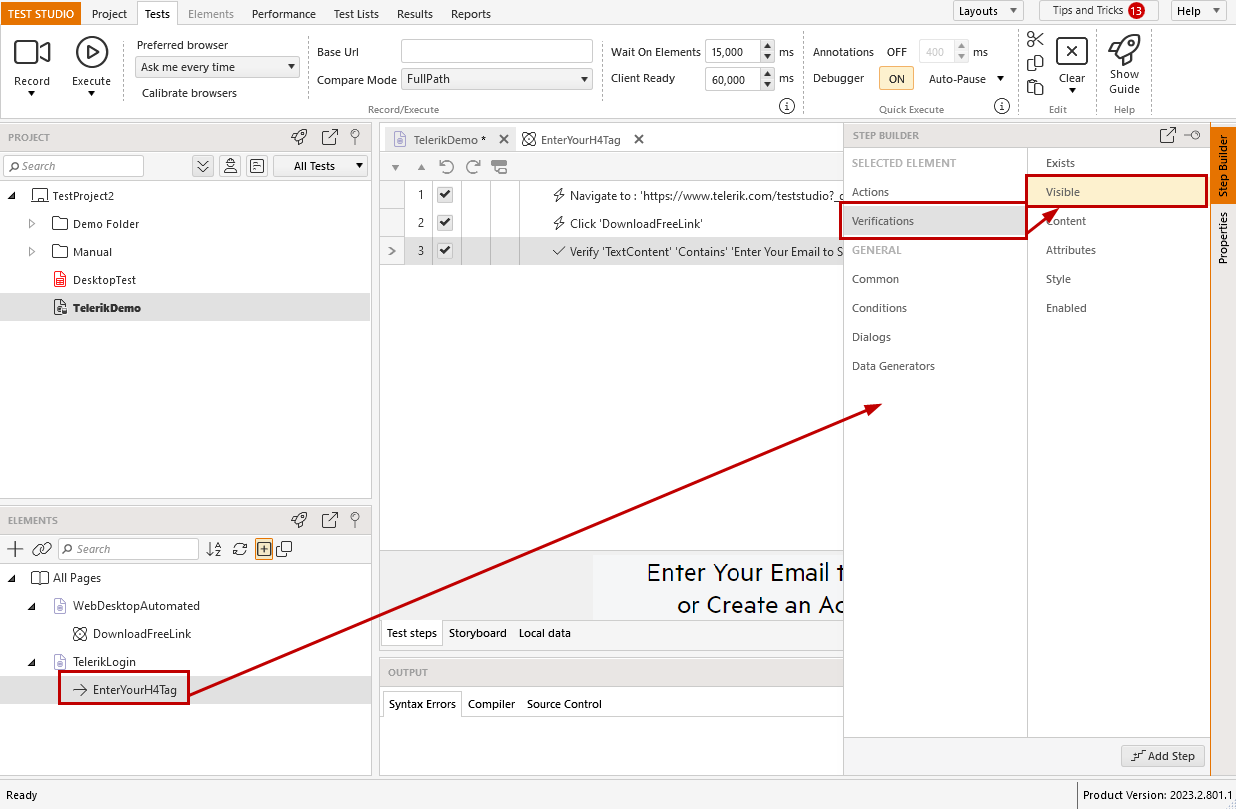Click Calibrate browsers button
1236x809 pixels.
(189, 93)
